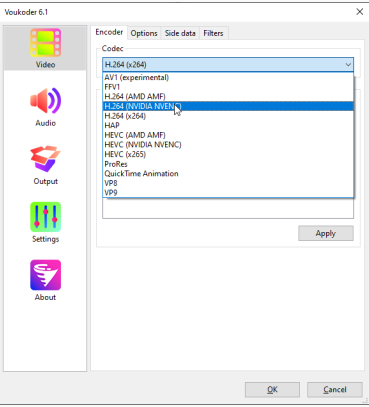Open the Filters tab
369x407 pixels.
click(213, 33)
